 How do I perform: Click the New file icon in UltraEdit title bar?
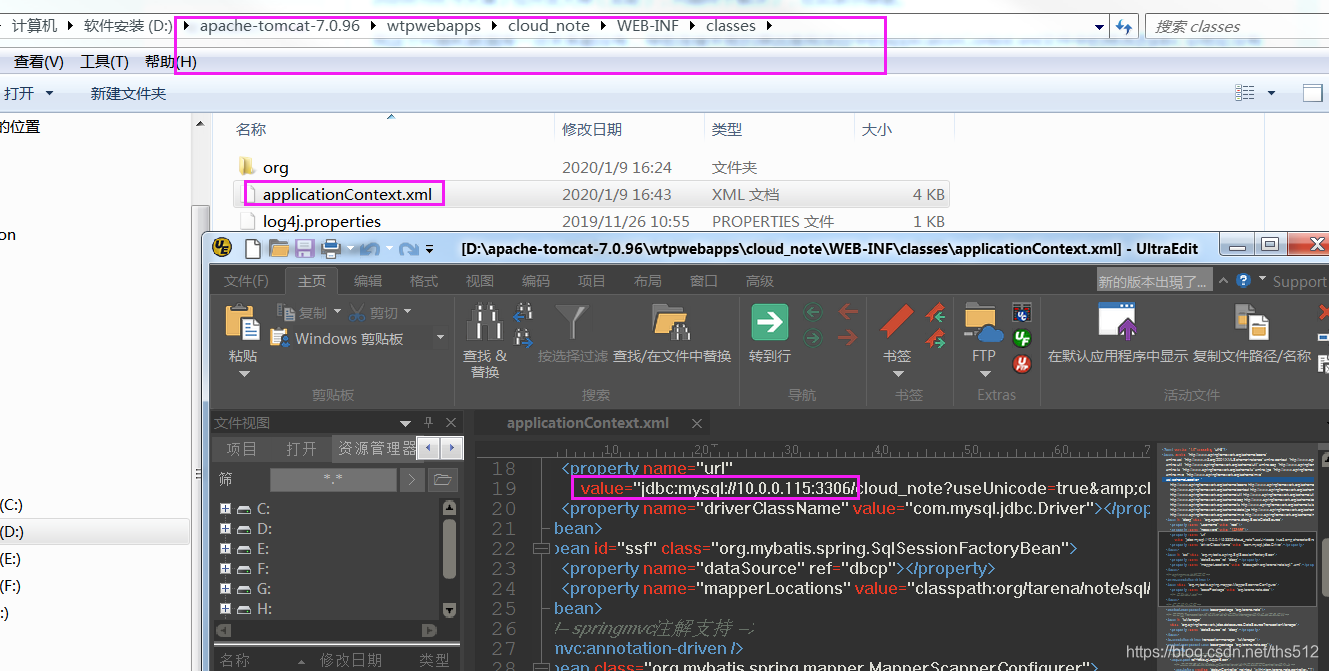pos(253,247)
